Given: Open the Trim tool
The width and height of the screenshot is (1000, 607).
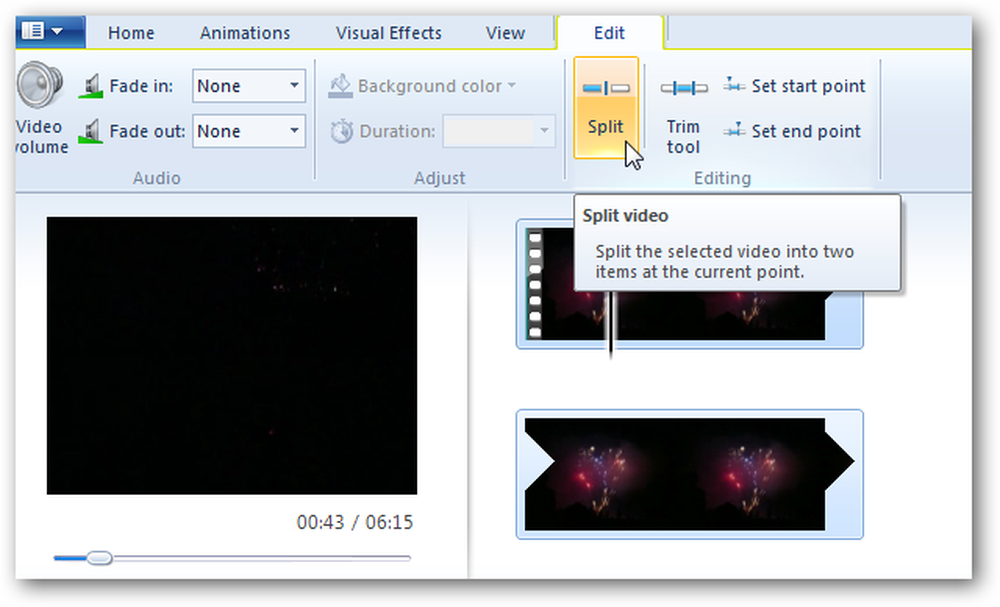Looking at the screenshot, I should click(x=683, y=108).
